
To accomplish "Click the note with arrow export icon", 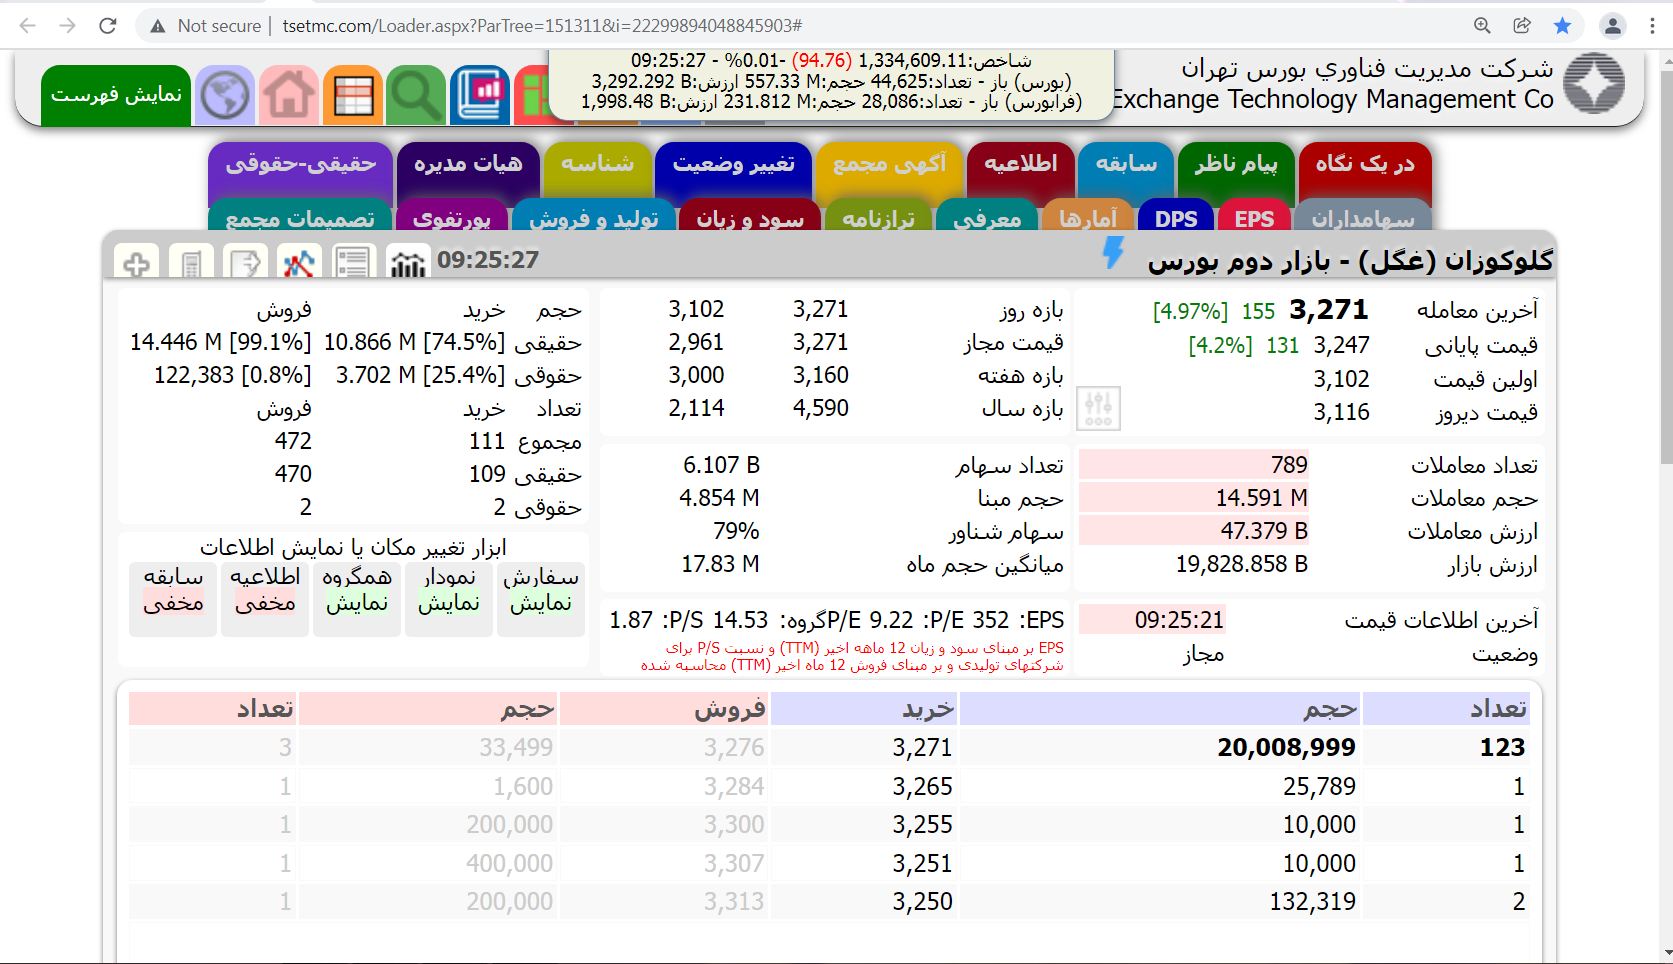I will point(245,263).
